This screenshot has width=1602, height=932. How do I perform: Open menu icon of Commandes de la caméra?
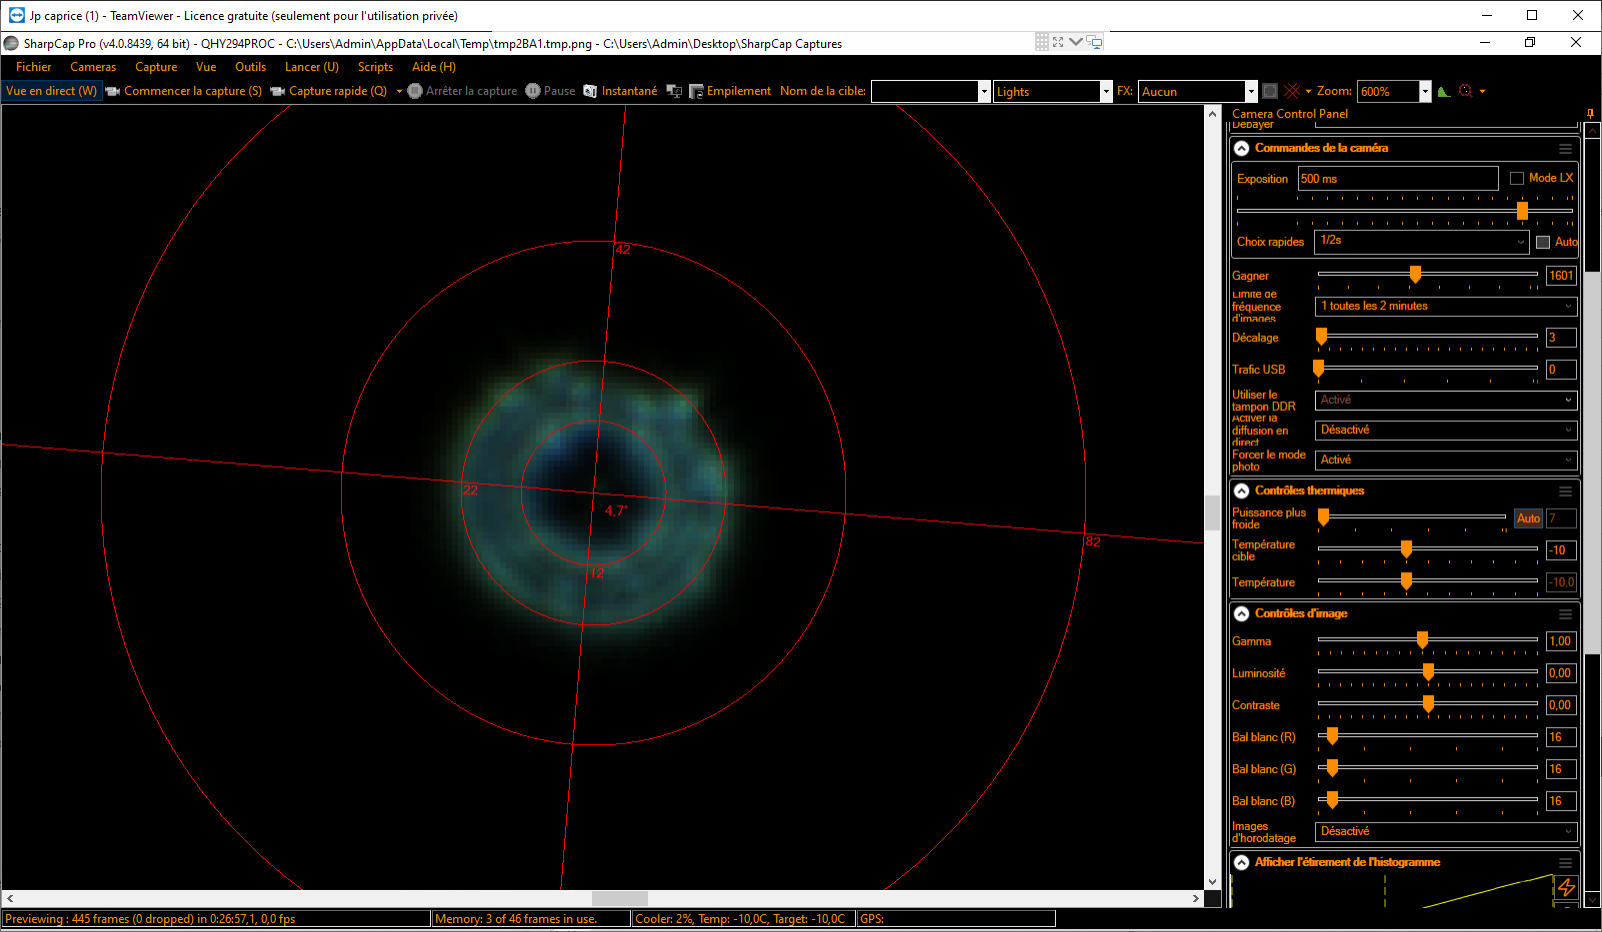(x=1565, y=148)
